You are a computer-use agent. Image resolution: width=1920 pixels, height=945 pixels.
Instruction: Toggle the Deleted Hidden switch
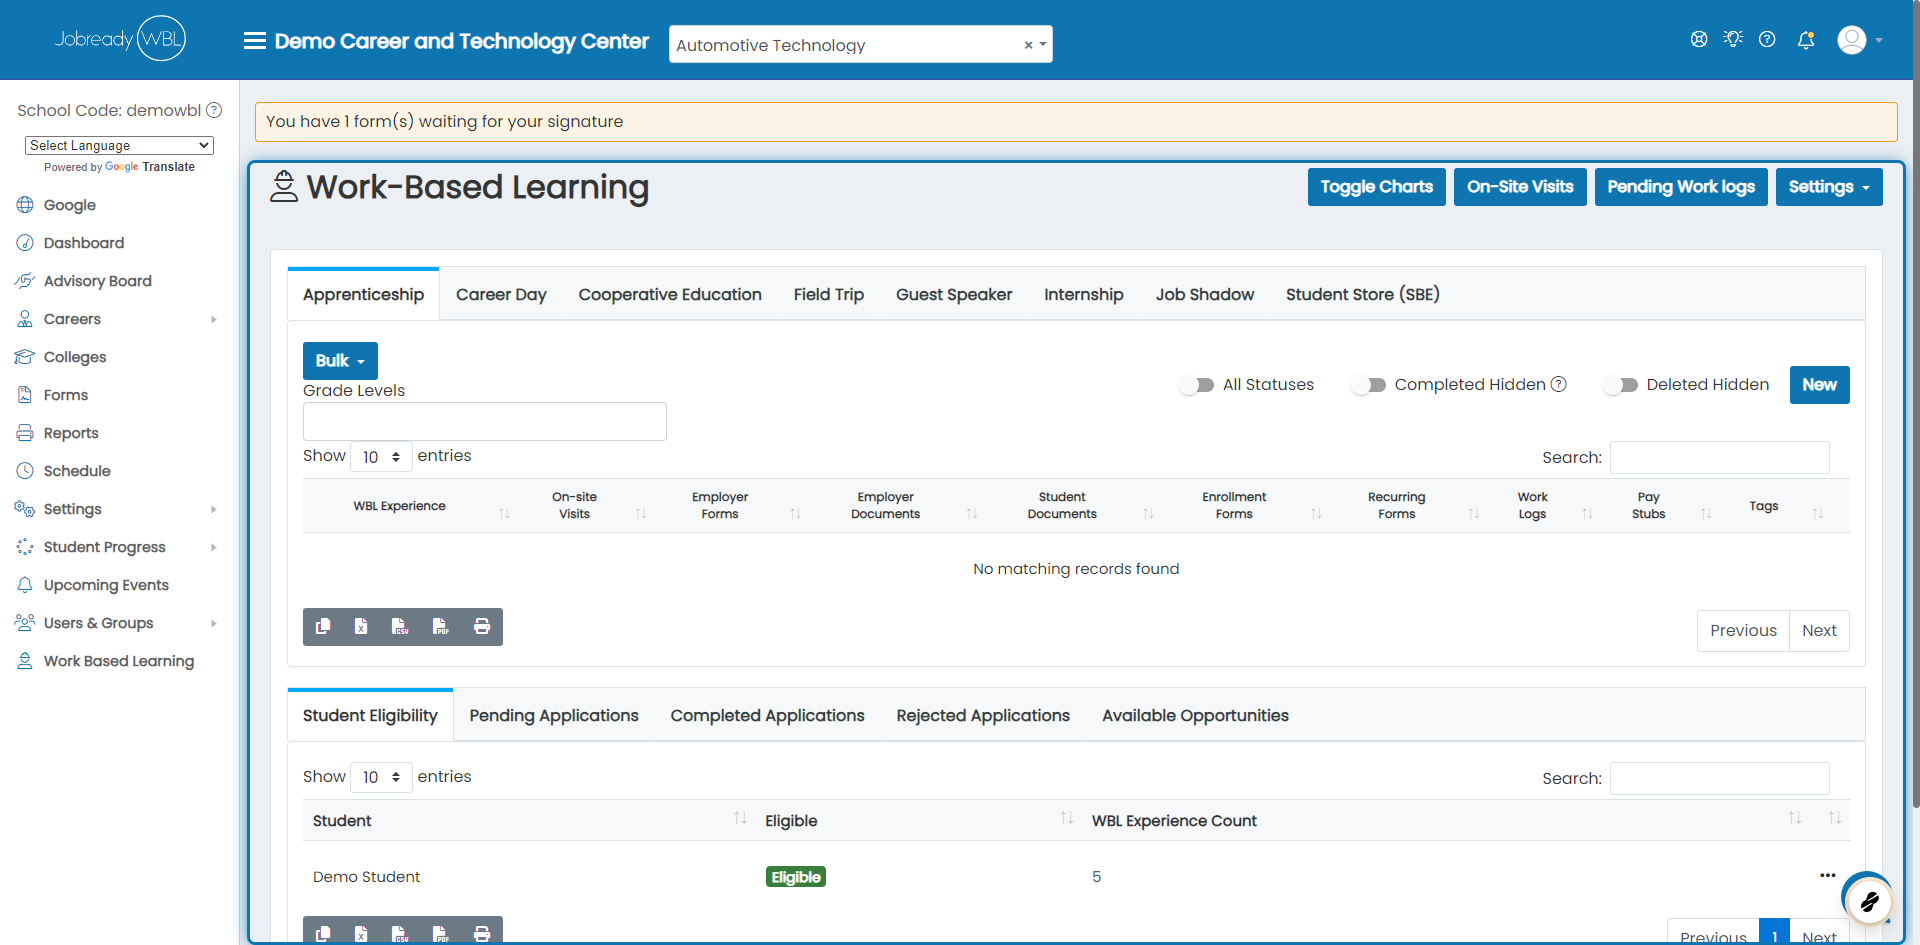(x=1621, y=385)
